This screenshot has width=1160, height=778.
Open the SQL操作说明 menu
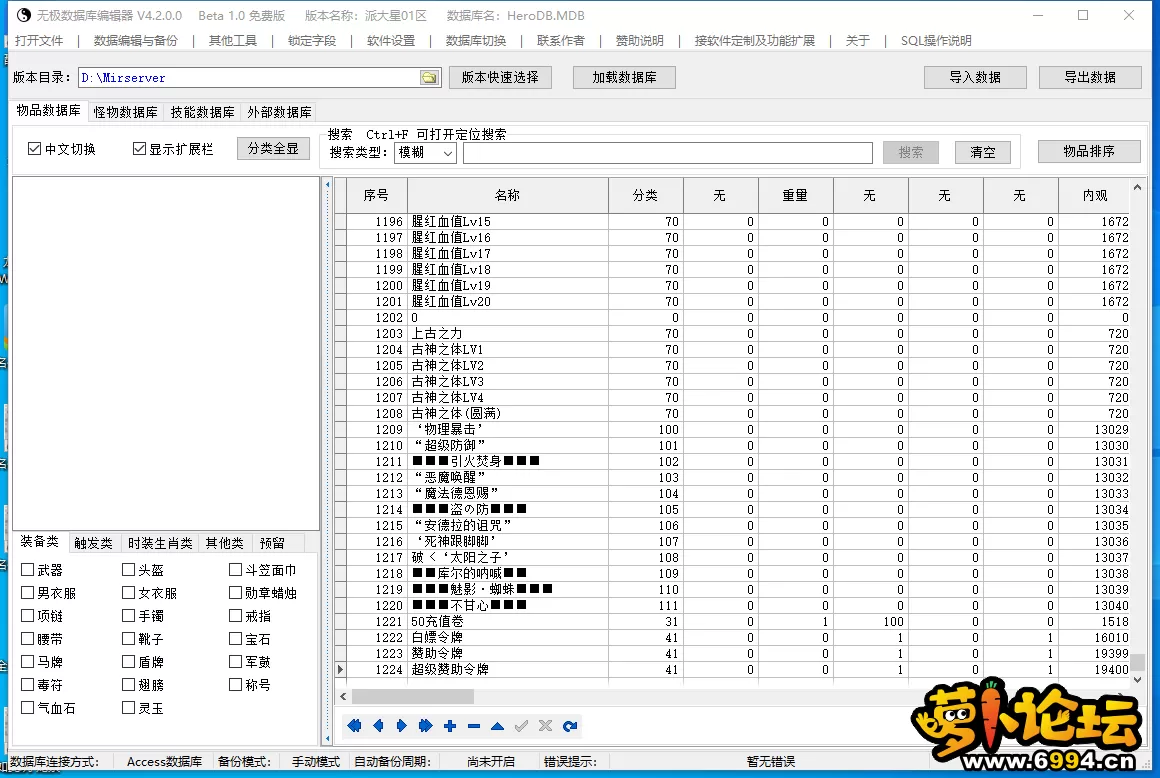(936, 41)
